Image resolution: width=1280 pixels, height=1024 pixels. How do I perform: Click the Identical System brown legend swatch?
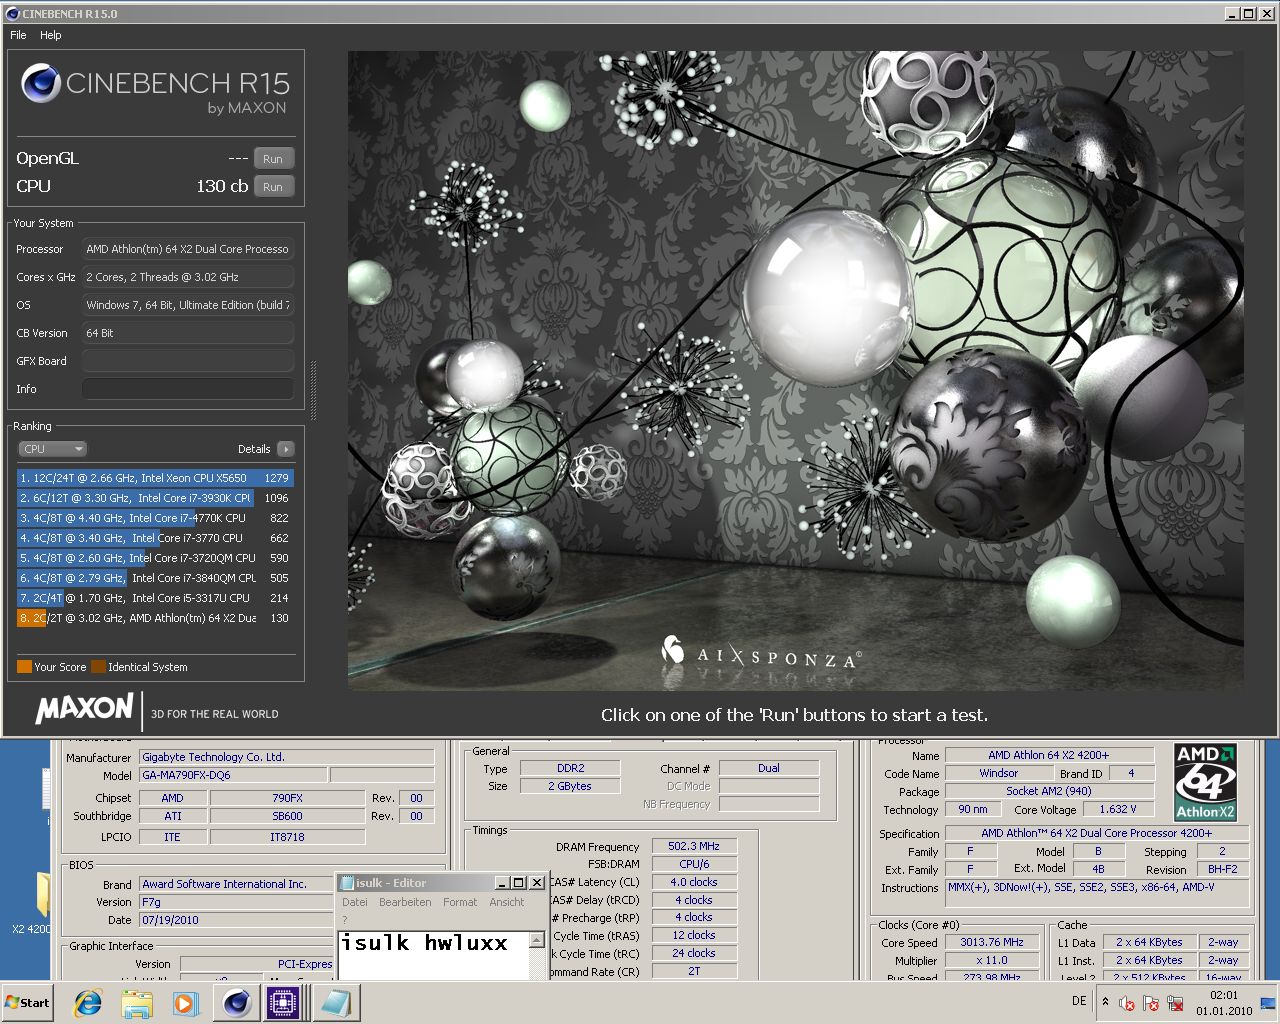[x=98, y=667]
